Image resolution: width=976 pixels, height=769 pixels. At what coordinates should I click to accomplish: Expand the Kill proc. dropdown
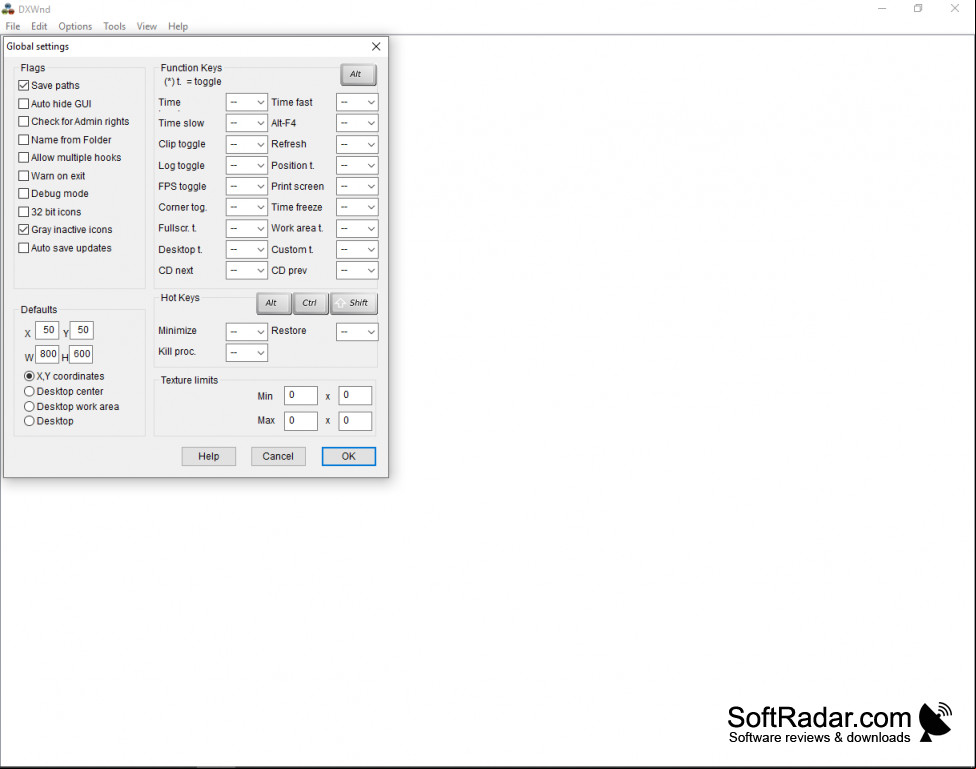tap(246, 353)
